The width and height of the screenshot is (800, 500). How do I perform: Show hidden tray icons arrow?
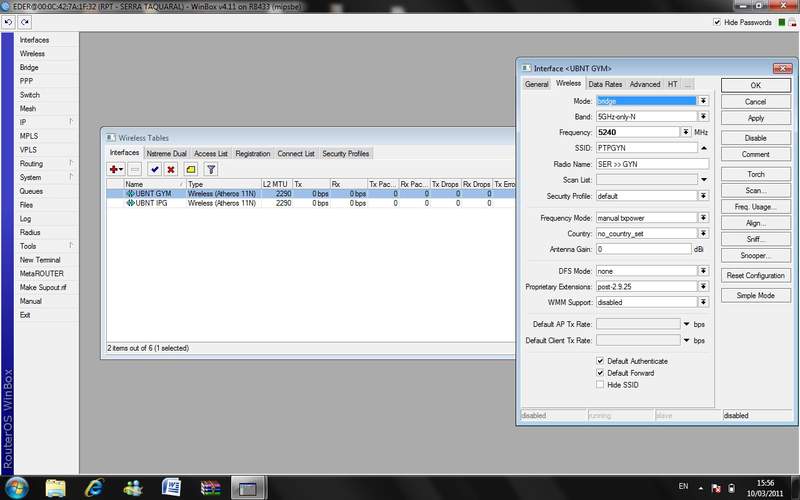tap(701, 488)
